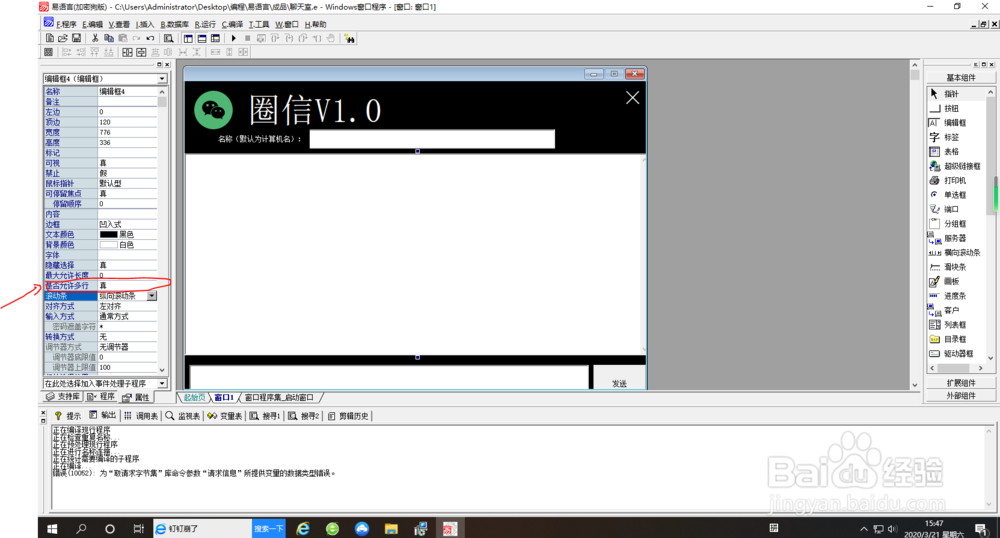The width and height of the screenshot is (1000, 538).
Task: Open the event handler subroutine dropdown
Action: [x=162, y=384]
